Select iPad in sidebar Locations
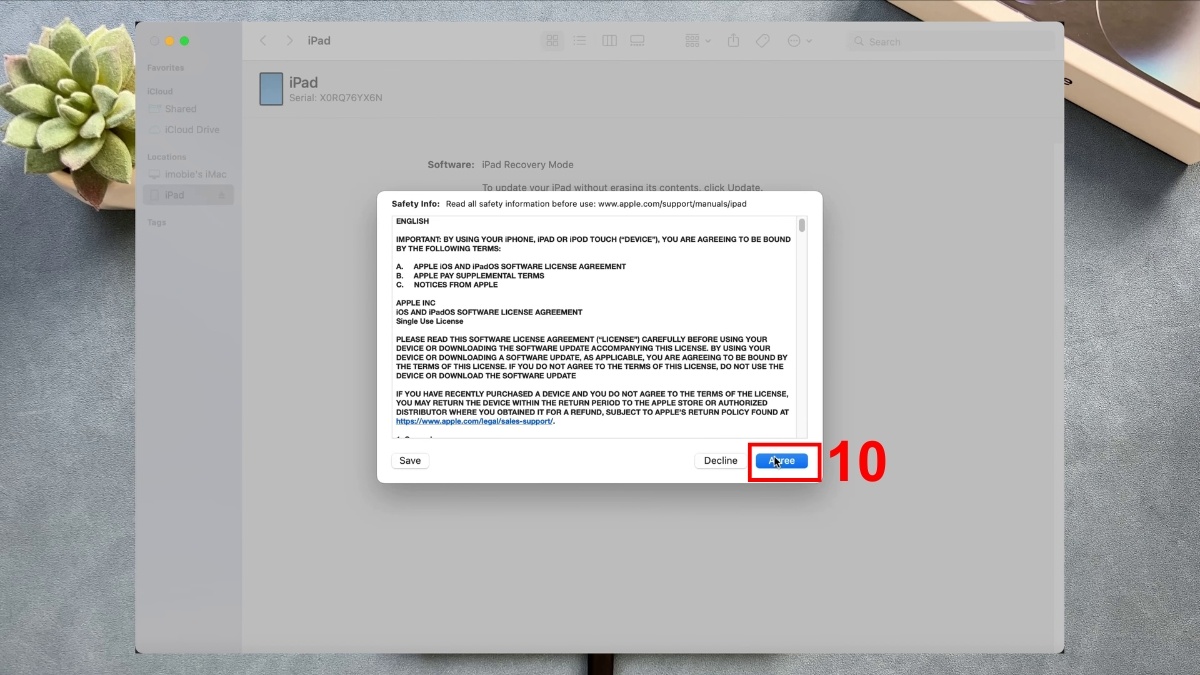 point(188,195)
